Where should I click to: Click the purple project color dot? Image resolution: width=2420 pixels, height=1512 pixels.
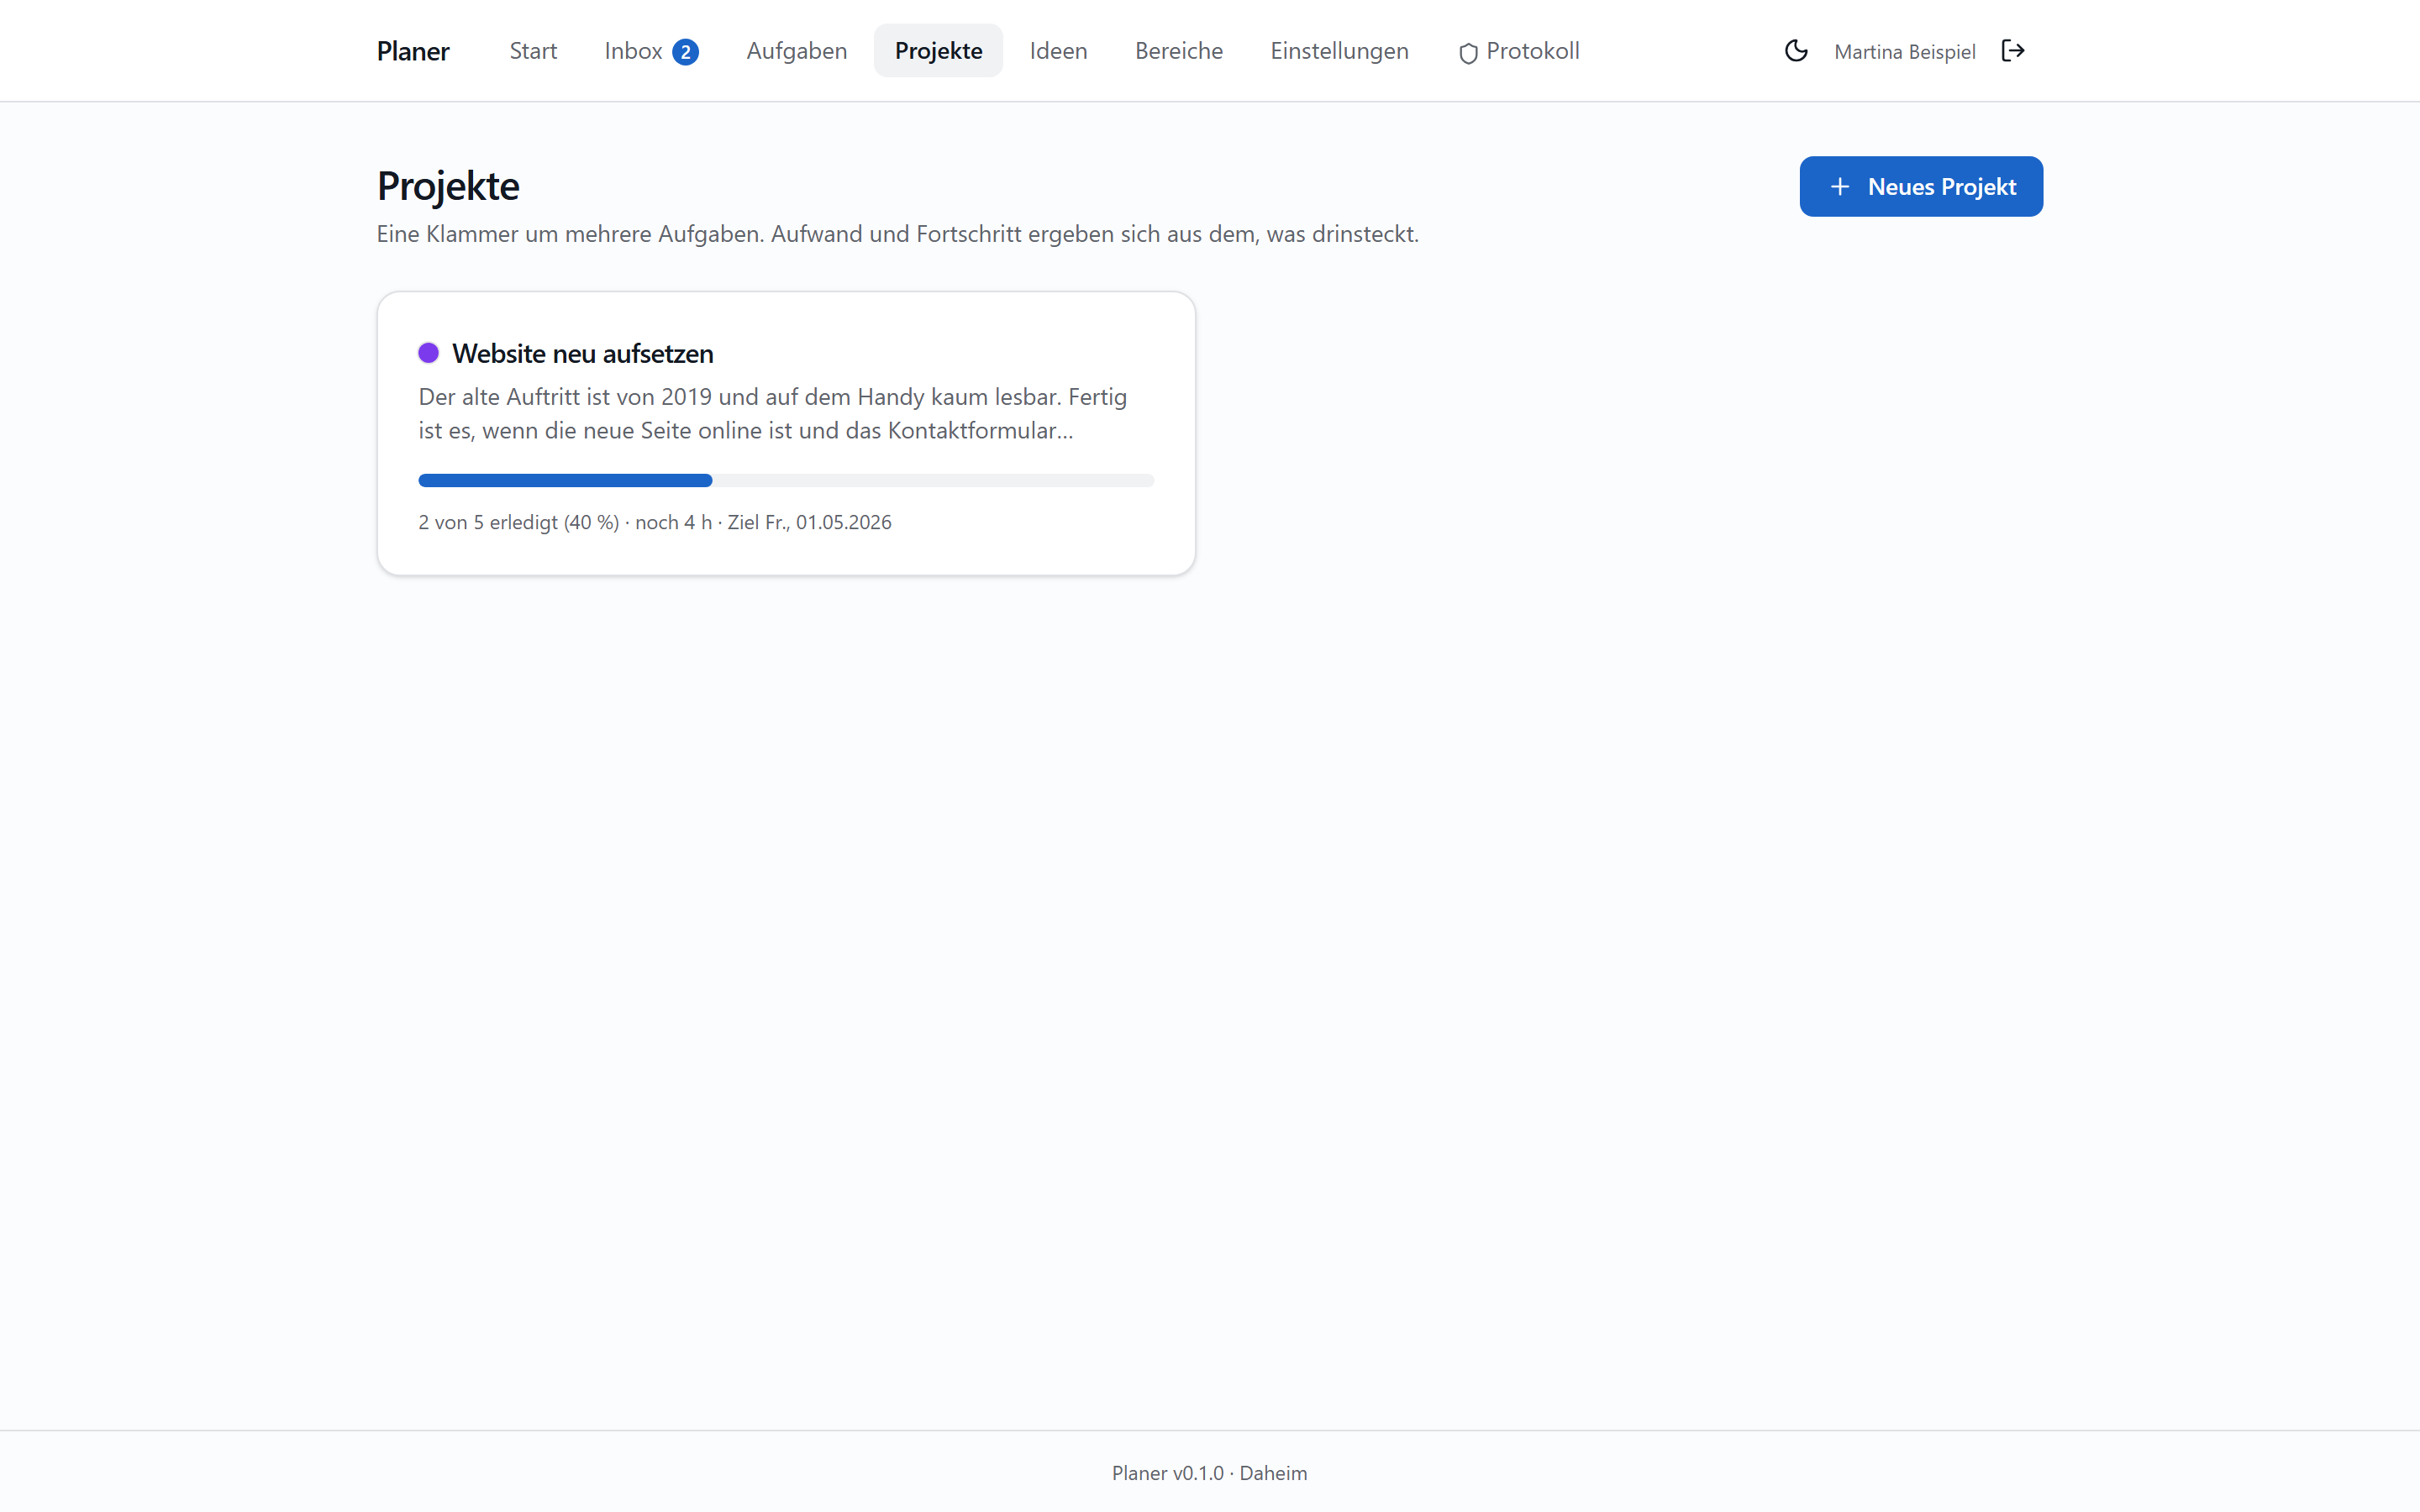429,353
